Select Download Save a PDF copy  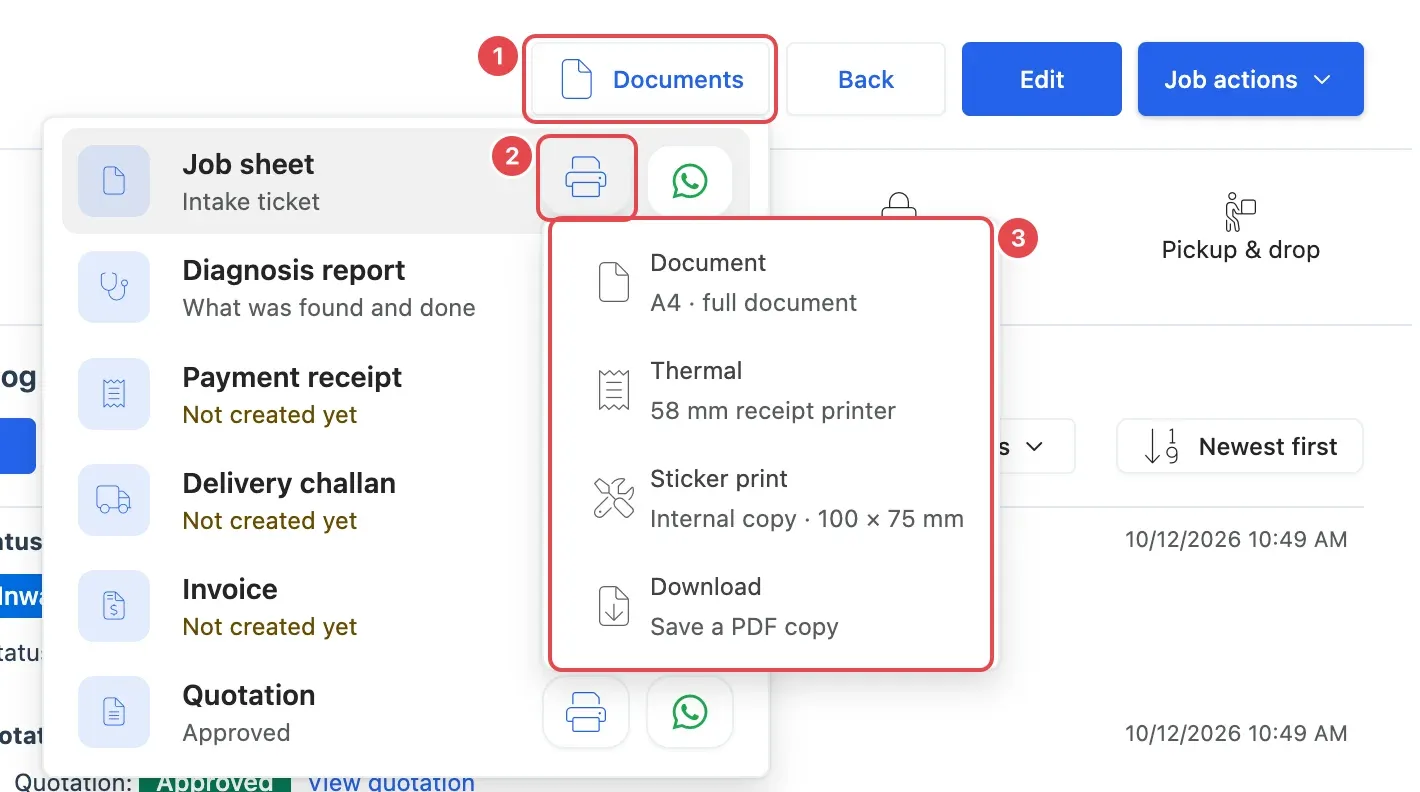(770, 606)
